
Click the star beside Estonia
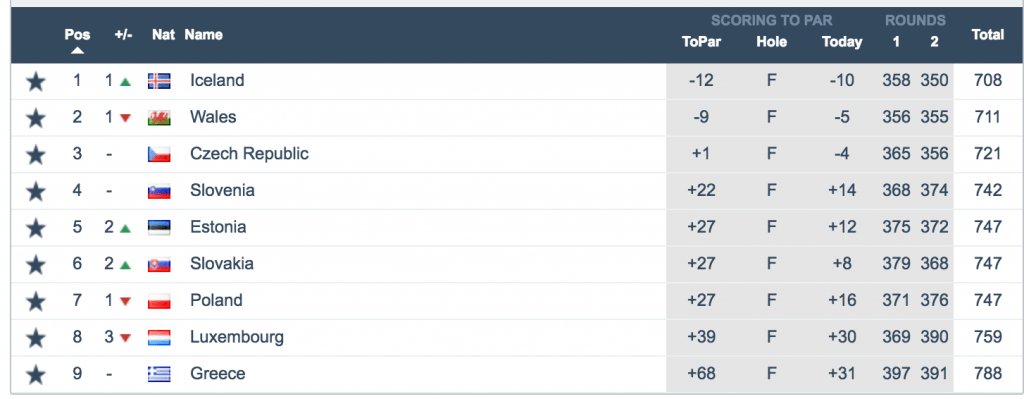[x=36, y=228]
